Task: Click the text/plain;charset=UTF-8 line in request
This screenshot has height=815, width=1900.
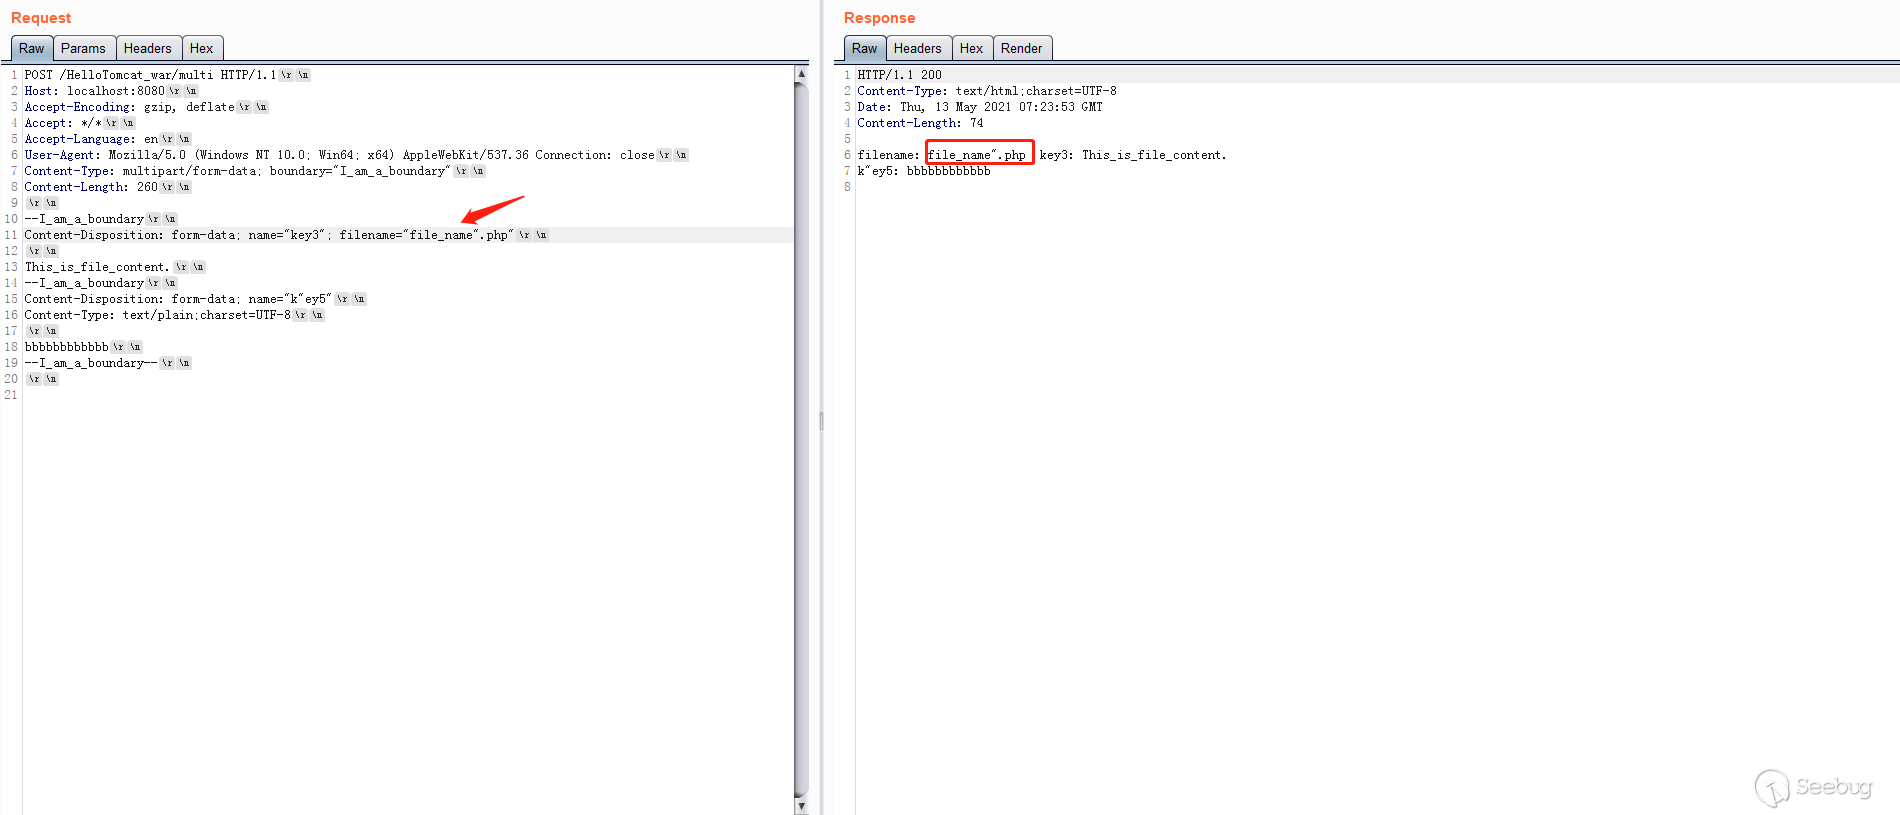Action: (x=174, y=315)
